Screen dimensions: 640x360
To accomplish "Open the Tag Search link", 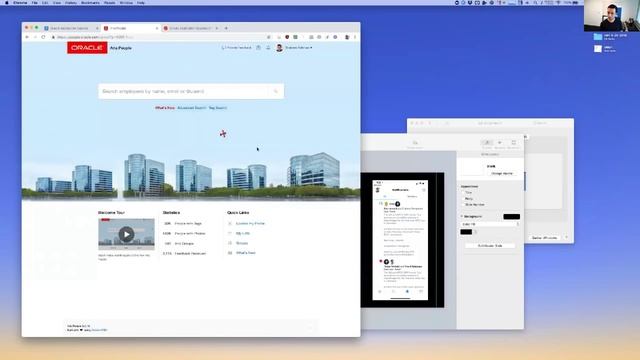I will tap(218, 108).
